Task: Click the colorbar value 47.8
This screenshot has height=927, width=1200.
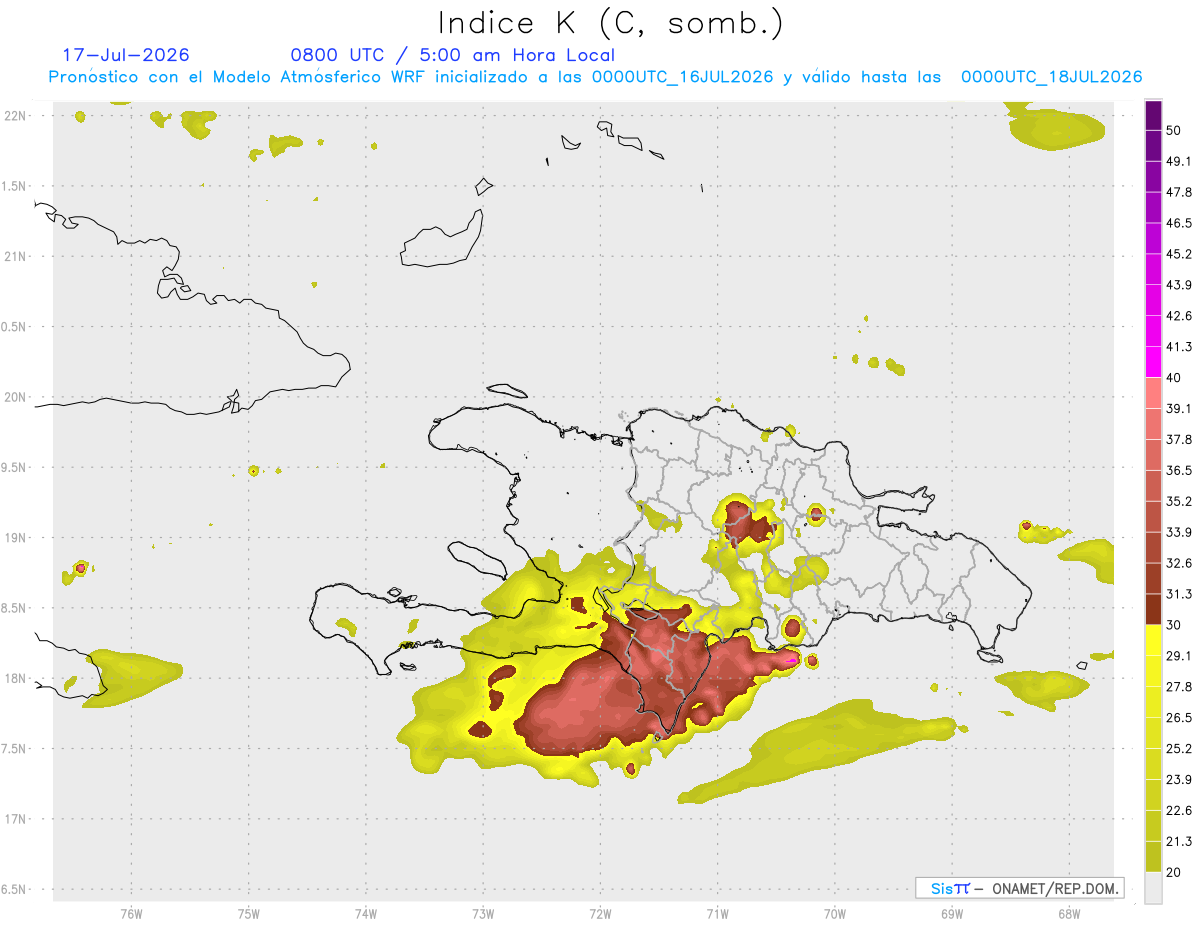Action: click(1179, 192)
